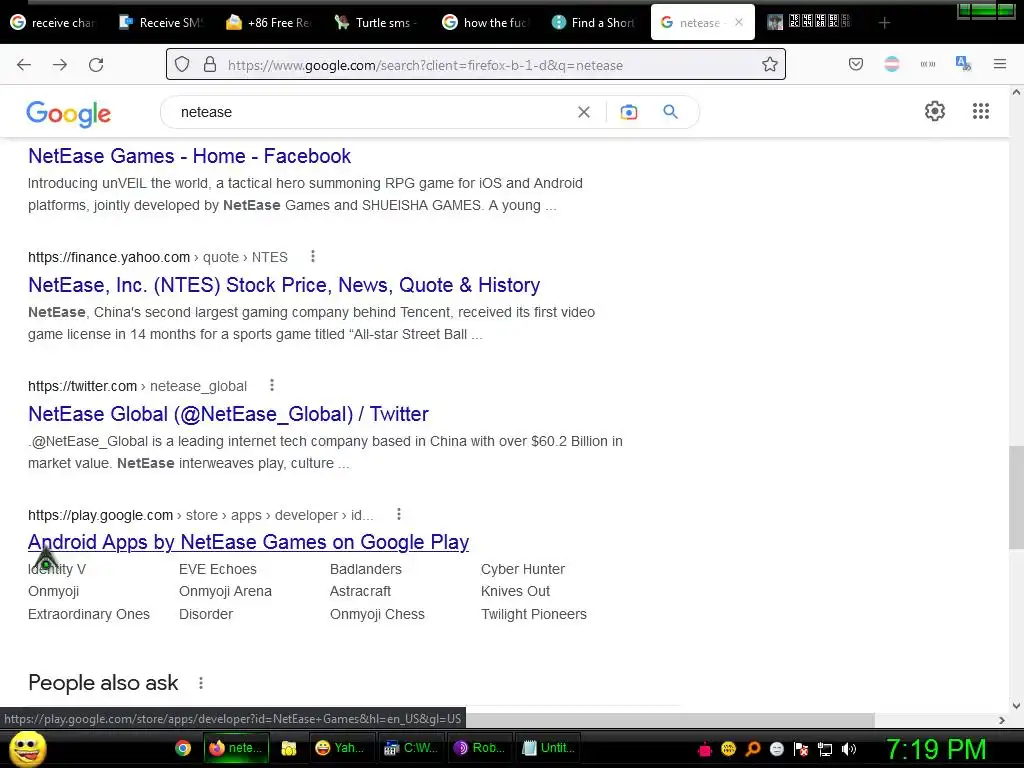Open Untitled notepad taskbar item
The width and height of the screenshot is (1024, 768).
pos(549,748)
